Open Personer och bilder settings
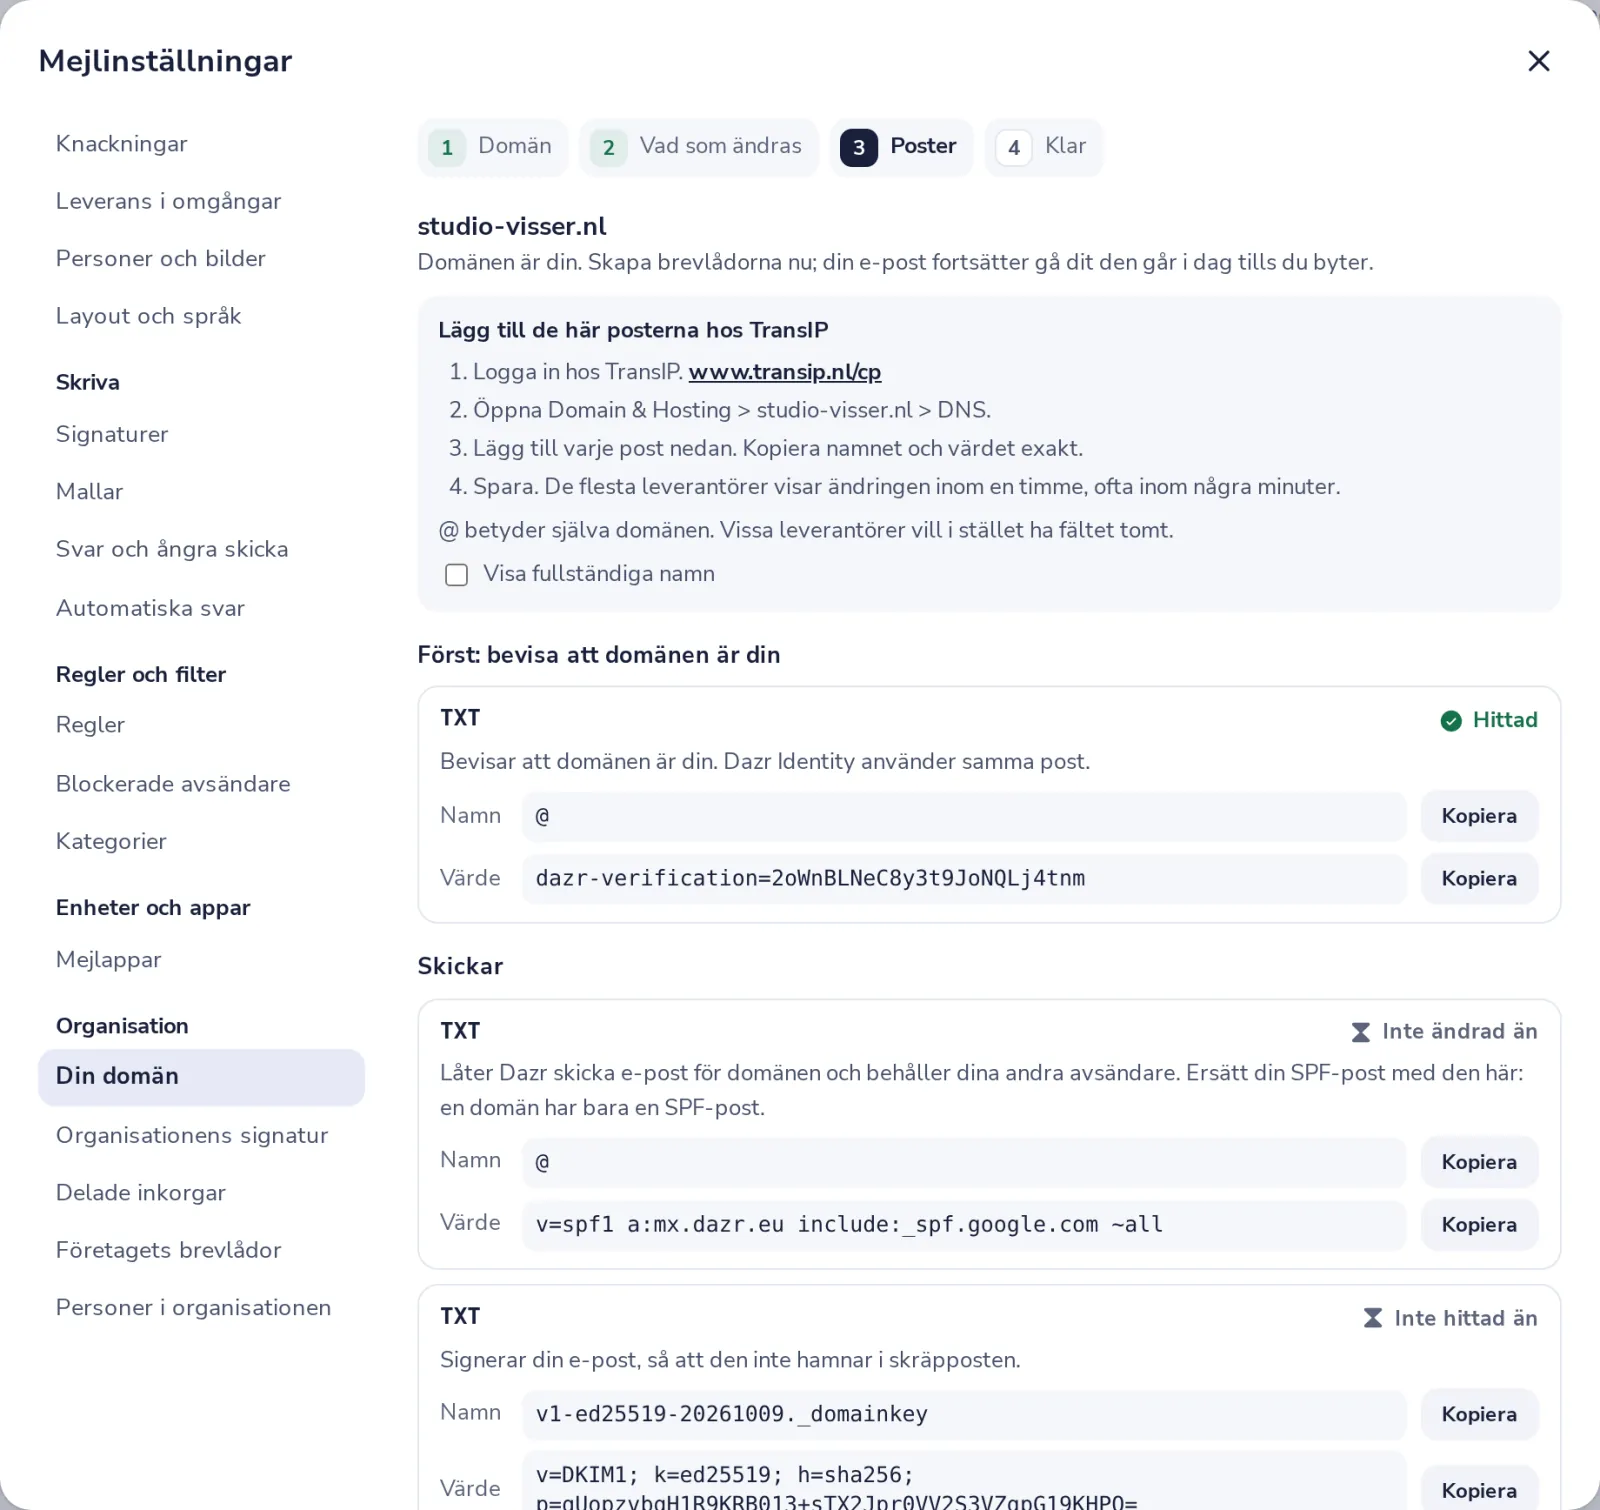 201,258
